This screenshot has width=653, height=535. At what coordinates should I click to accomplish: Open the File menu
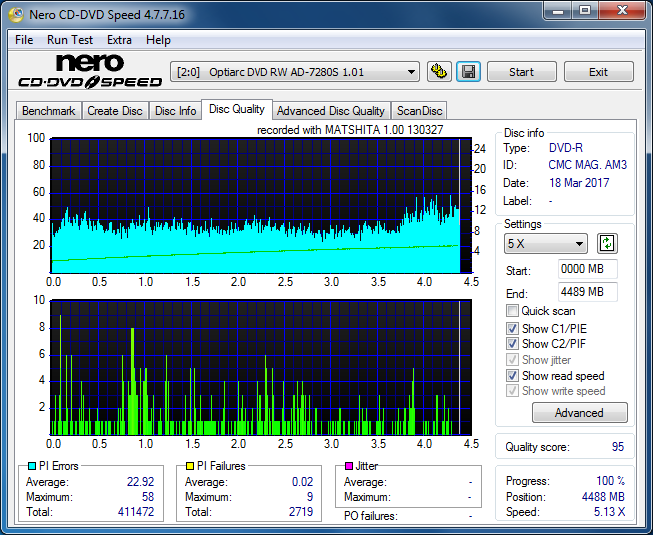[x=24, y=40]
